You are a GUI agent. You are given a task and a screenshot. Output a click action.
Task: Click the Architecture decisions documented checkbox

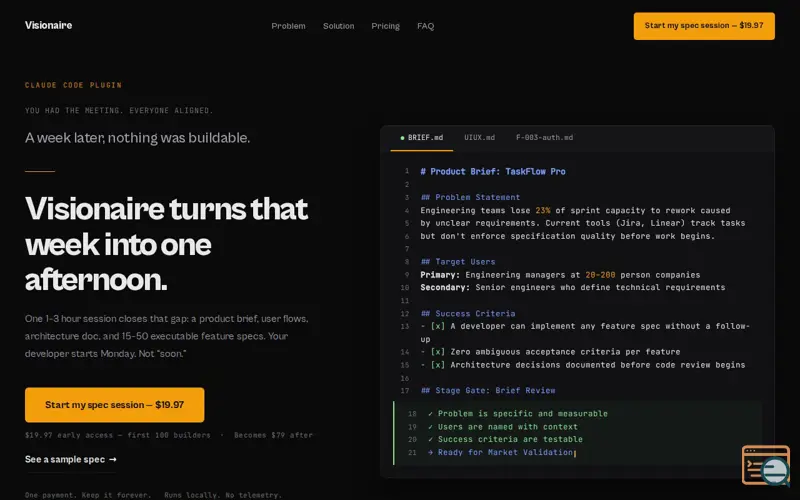coord(437,365)
